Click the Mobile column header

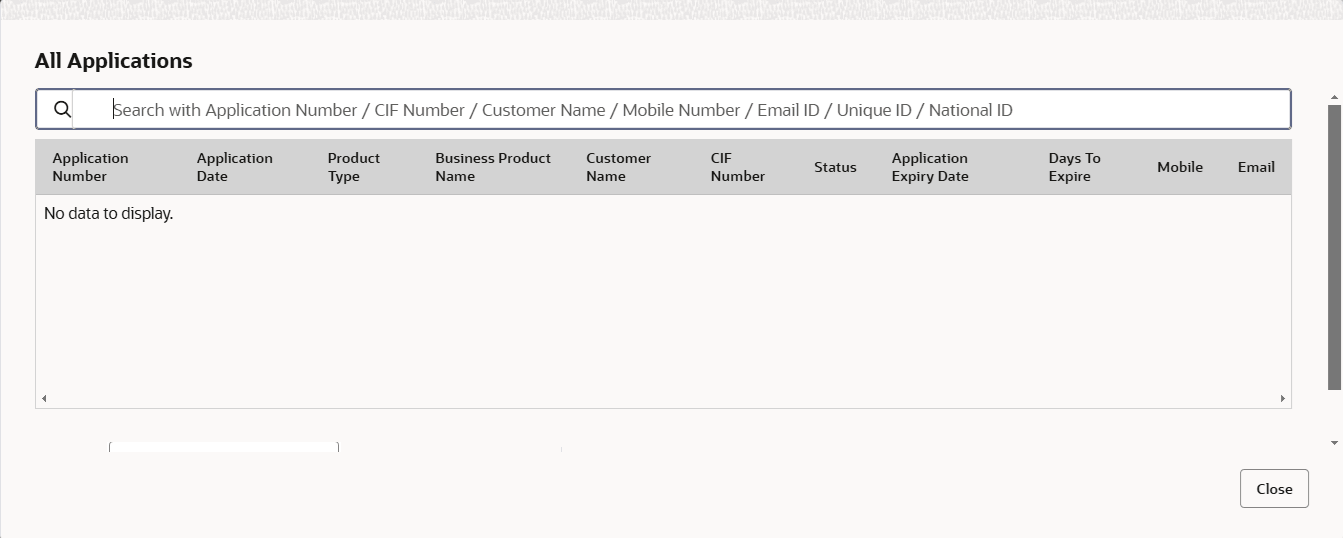[1180, 167]
